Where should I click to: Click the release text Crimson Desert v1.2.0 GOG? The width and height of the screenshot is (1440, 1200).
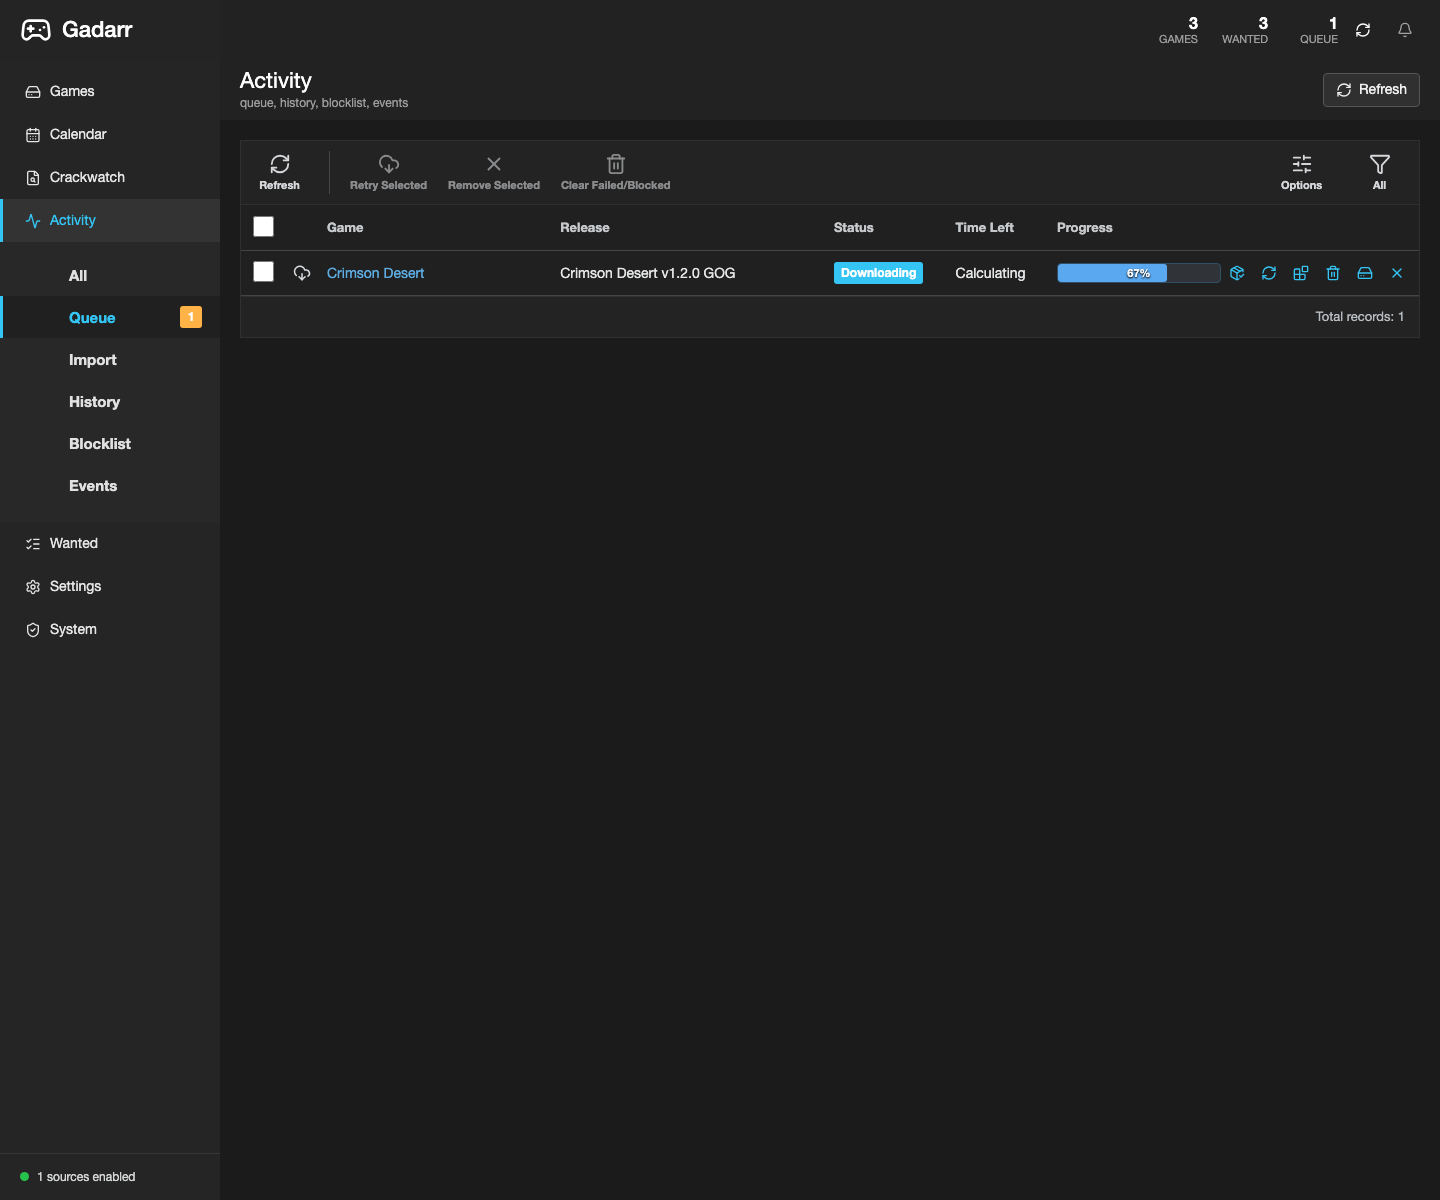[648, 273]
